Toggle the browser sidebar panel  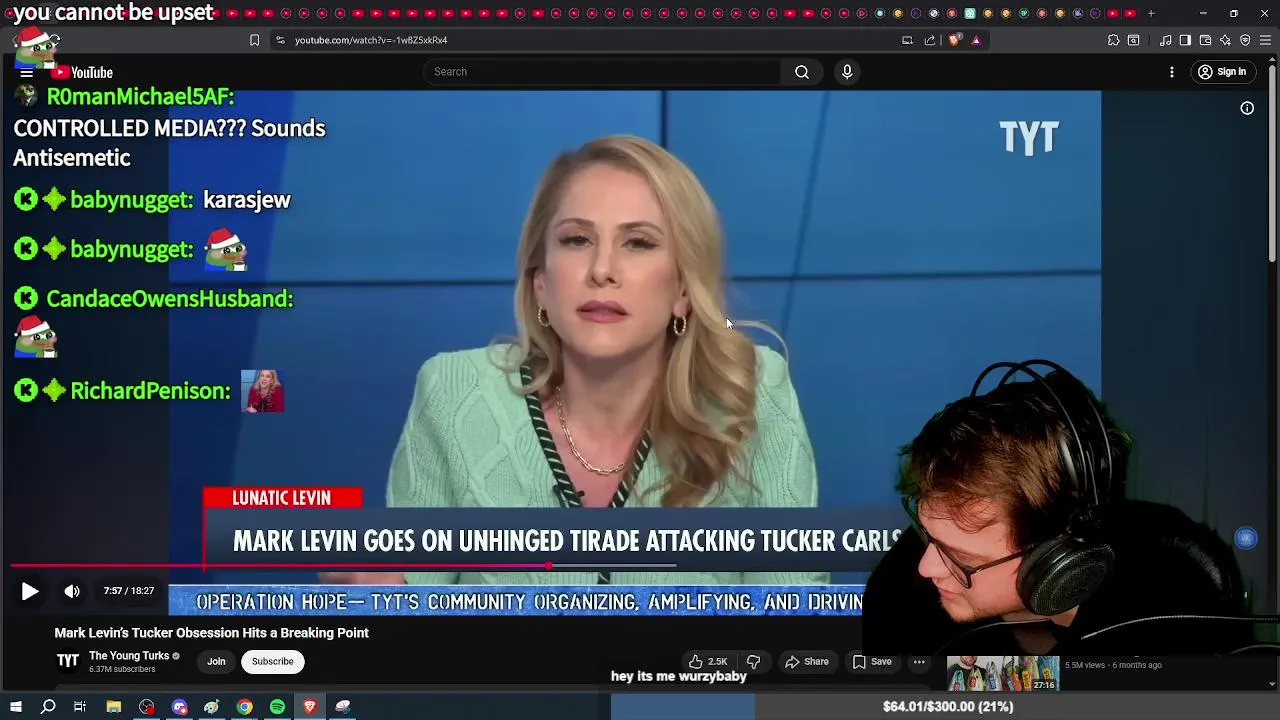[x=1185, y=40]
